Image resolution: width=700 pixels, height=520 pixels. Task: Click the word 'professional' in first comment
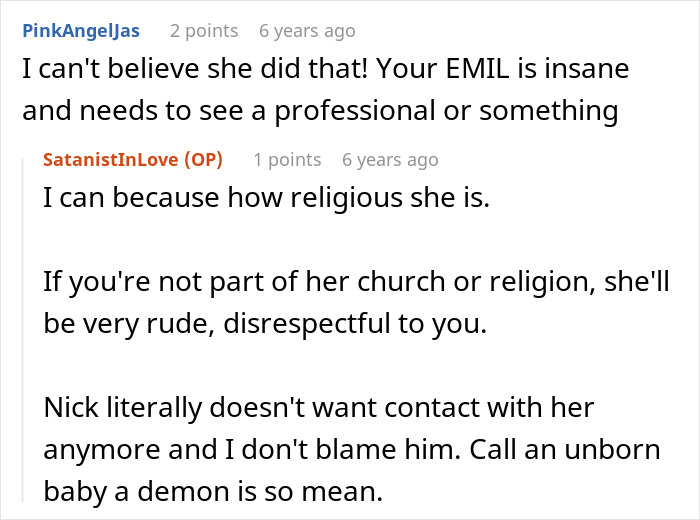pos(354,111)
